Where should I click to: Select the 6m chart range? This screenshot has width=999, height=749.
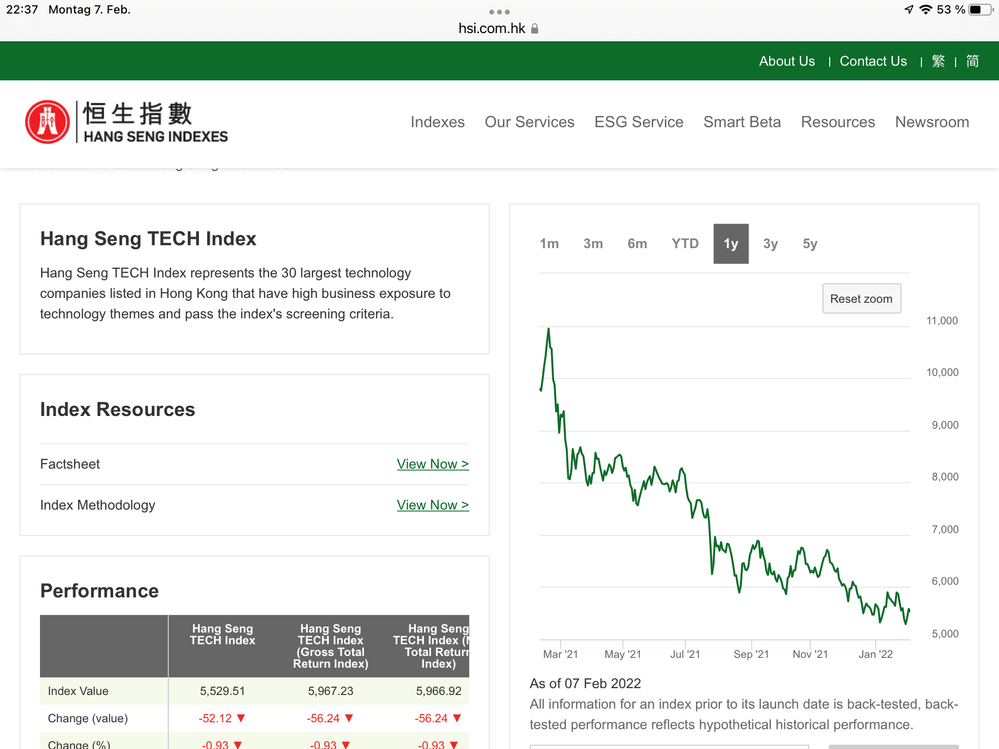[x=637, y=243]
